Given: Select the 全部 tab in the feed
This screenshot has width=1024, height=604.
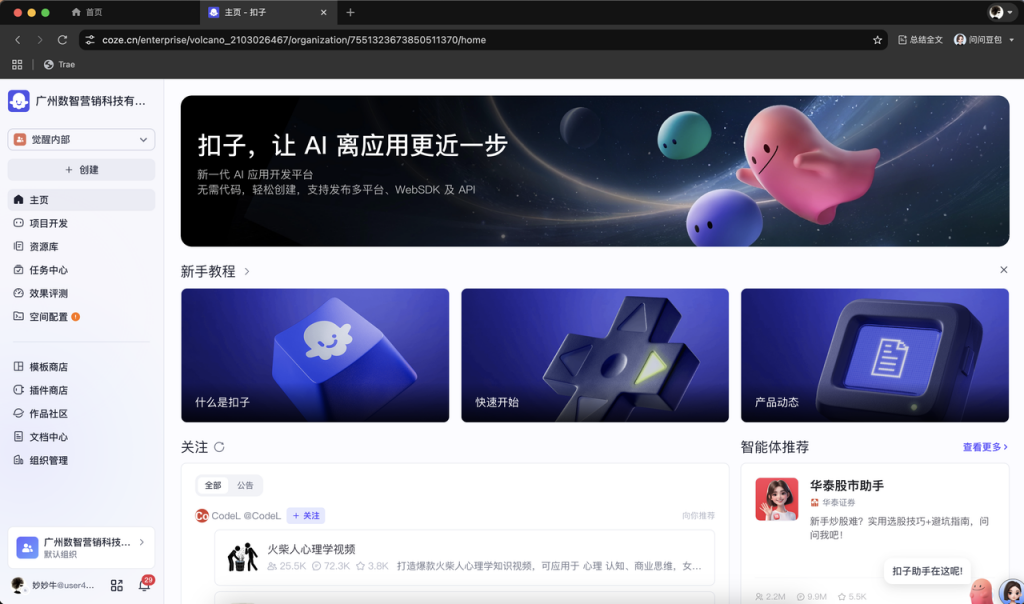Looking at the screenshot, I should [215, 484].
